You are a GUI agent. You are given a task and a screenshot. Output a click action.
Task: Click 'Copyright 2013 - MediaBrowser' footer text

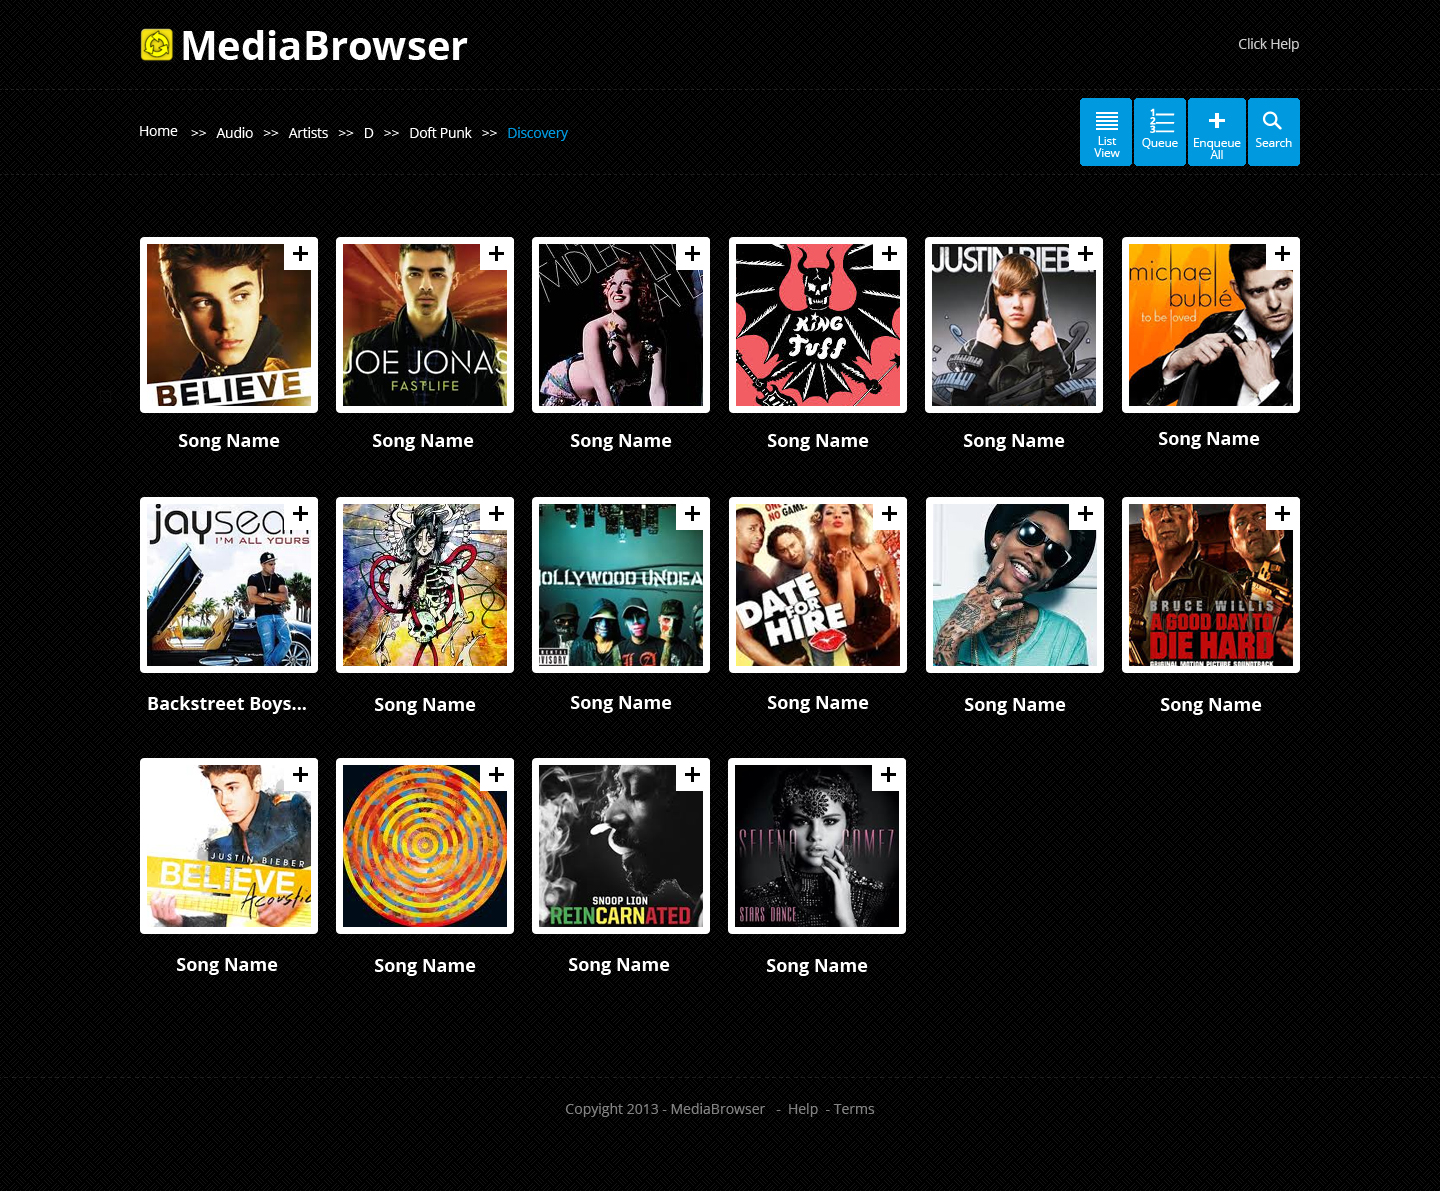(665, 1109)
